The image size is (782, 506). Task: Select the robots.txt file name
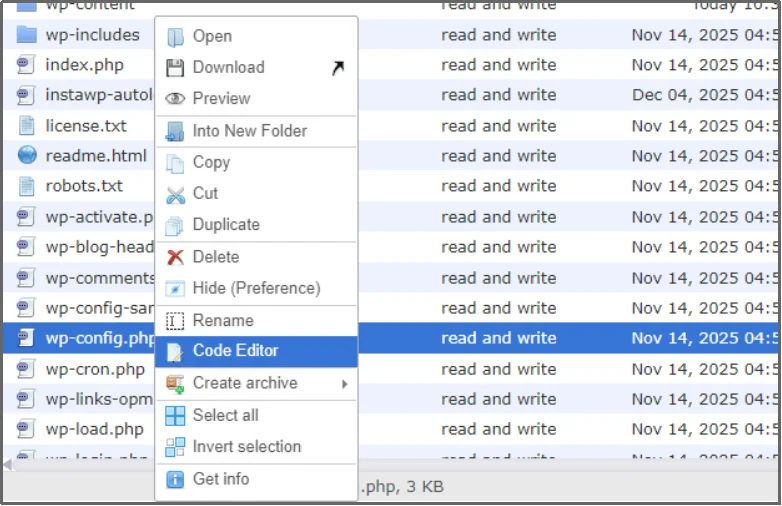click(84, 186)
